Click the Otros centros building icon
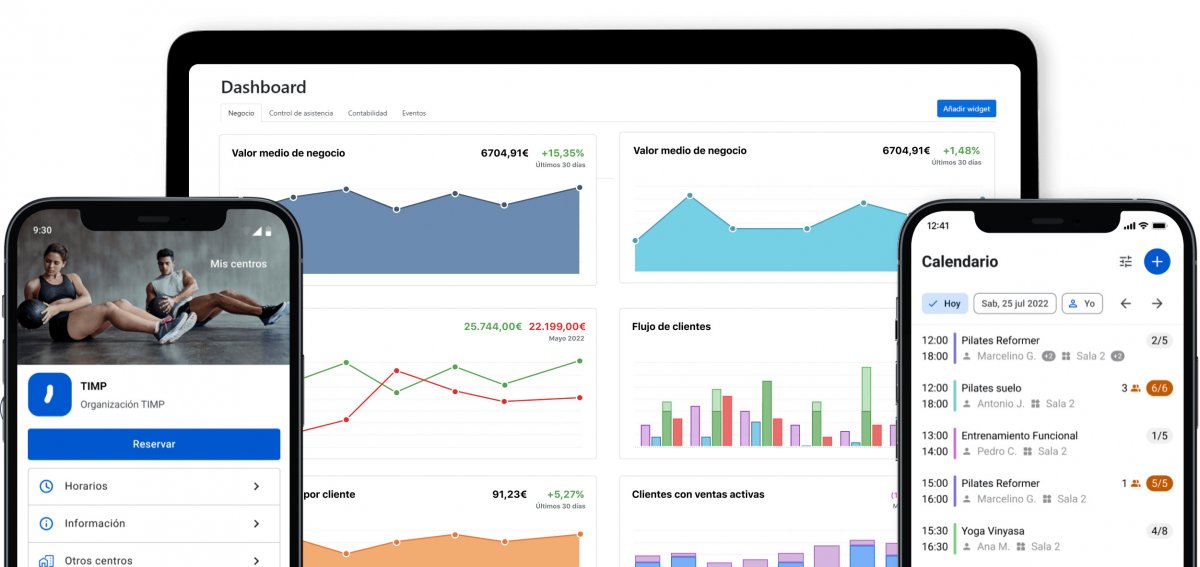Viewport: 1200px width, 567px height. tap(46, 560)
